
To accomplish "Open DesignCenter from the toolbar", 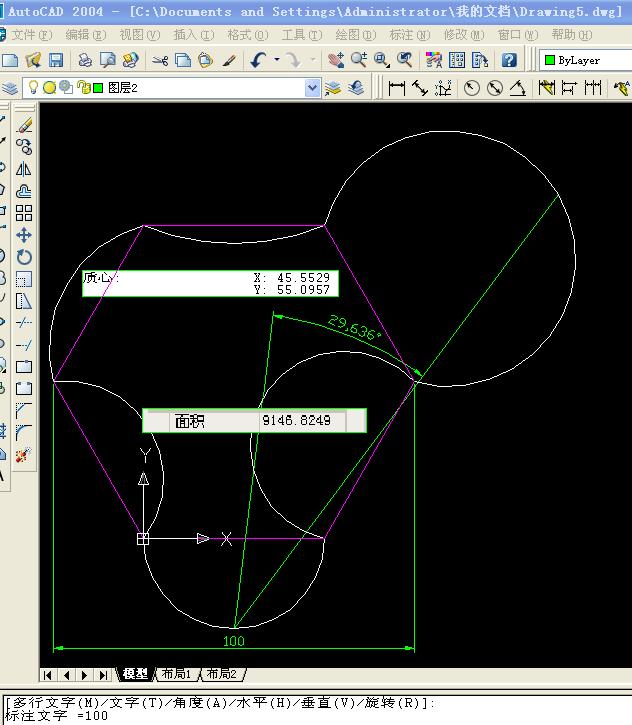I will point(457,60).
